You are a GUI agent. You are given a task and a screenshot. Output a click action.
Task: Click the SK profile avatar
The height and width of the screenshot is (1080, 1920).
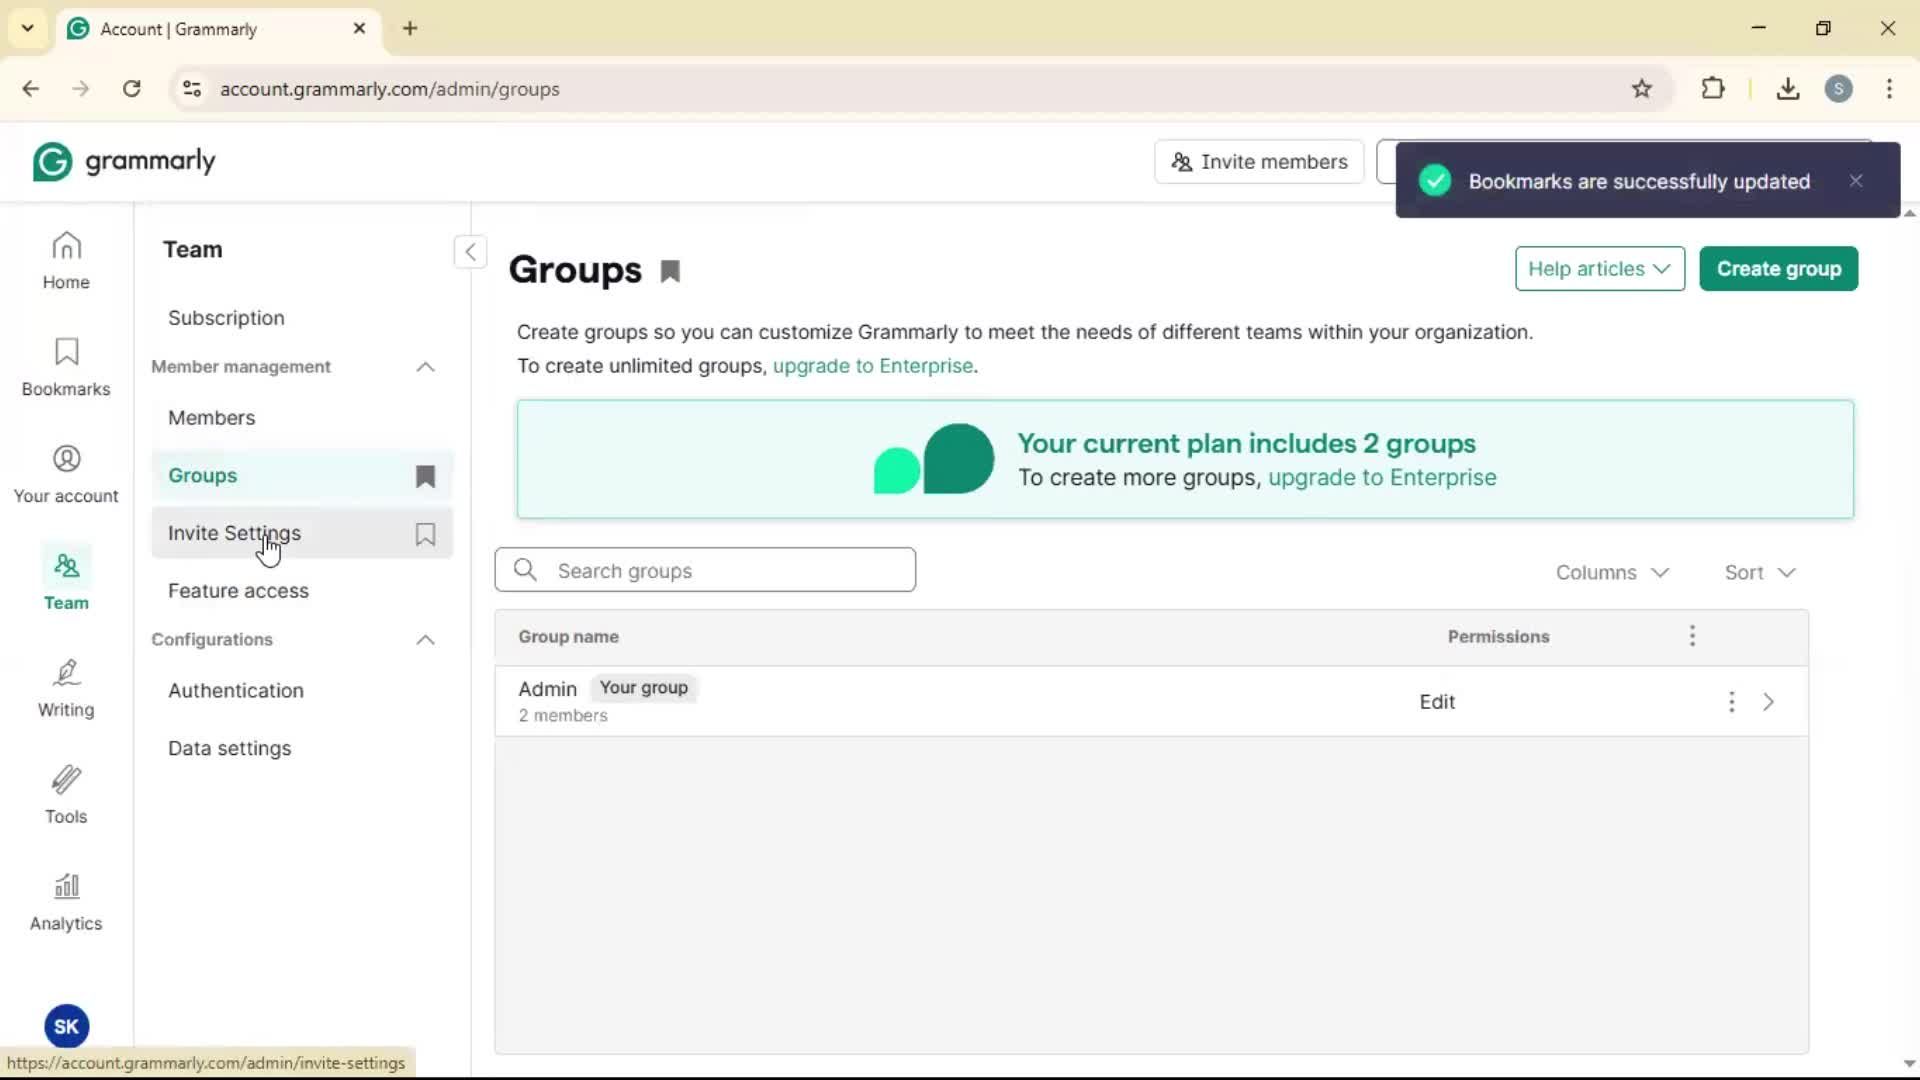click(x=66, y=1026)
